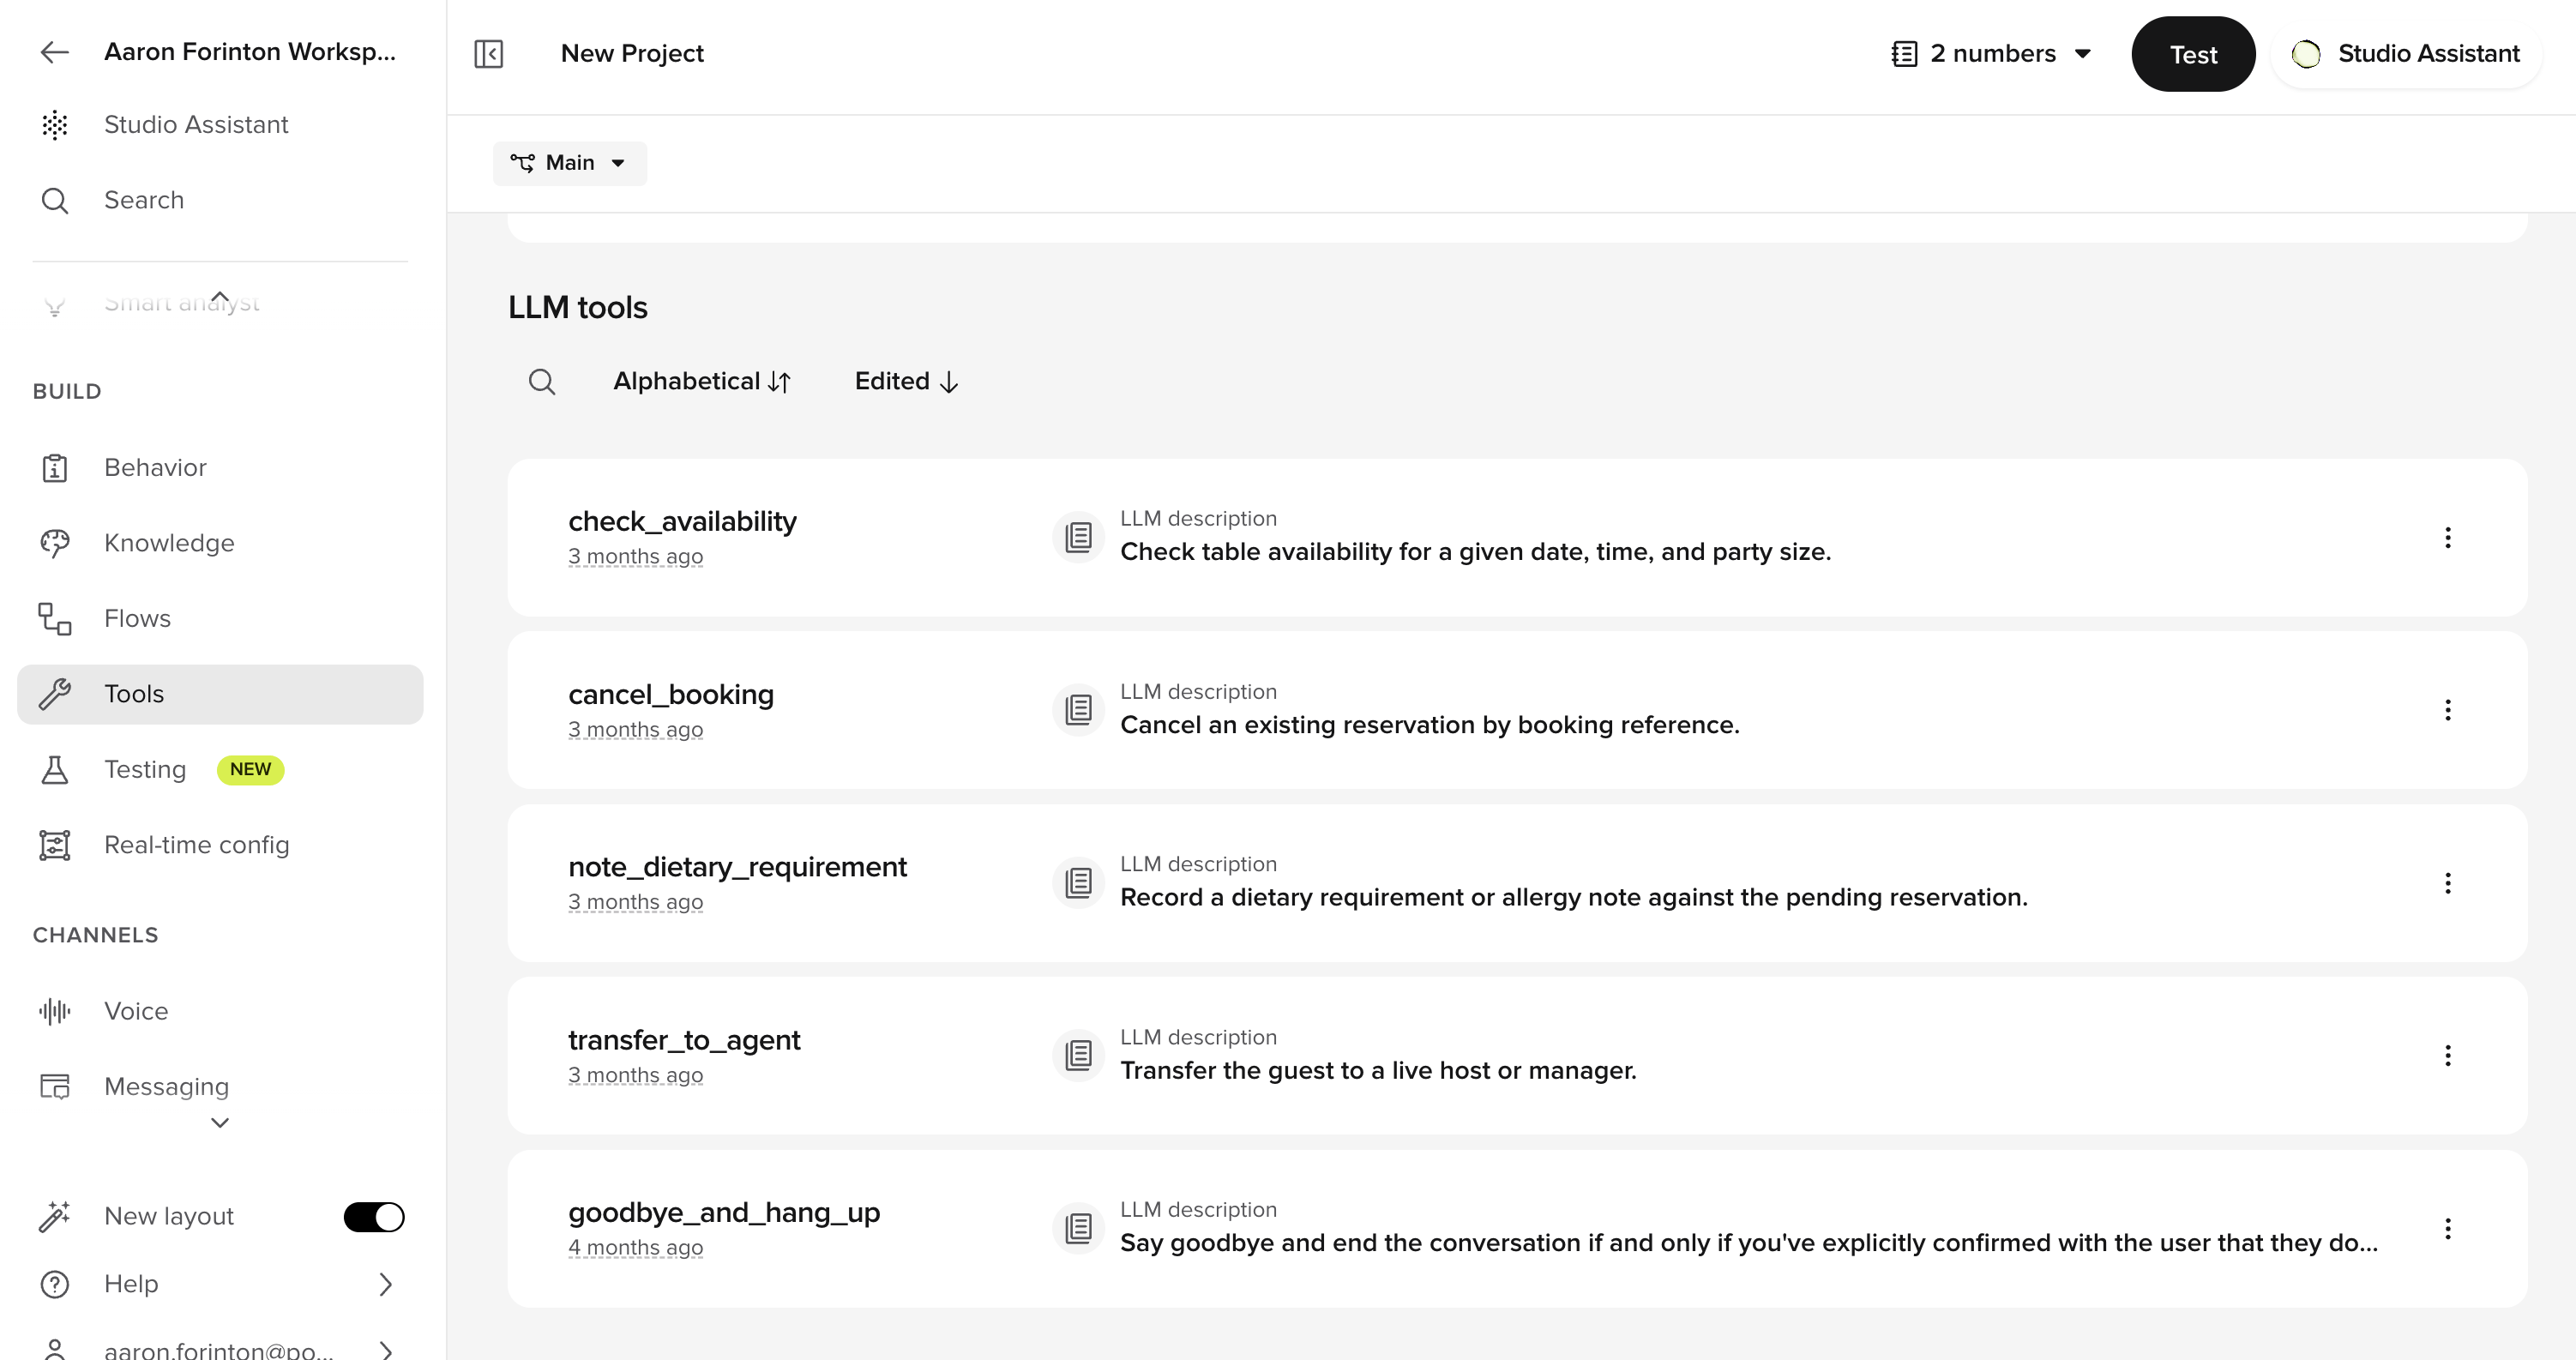The image size is (2576, 1360).
Task: Click the Behavior clipboard icon
Action: pyautogui.click(x=55, y=468)
